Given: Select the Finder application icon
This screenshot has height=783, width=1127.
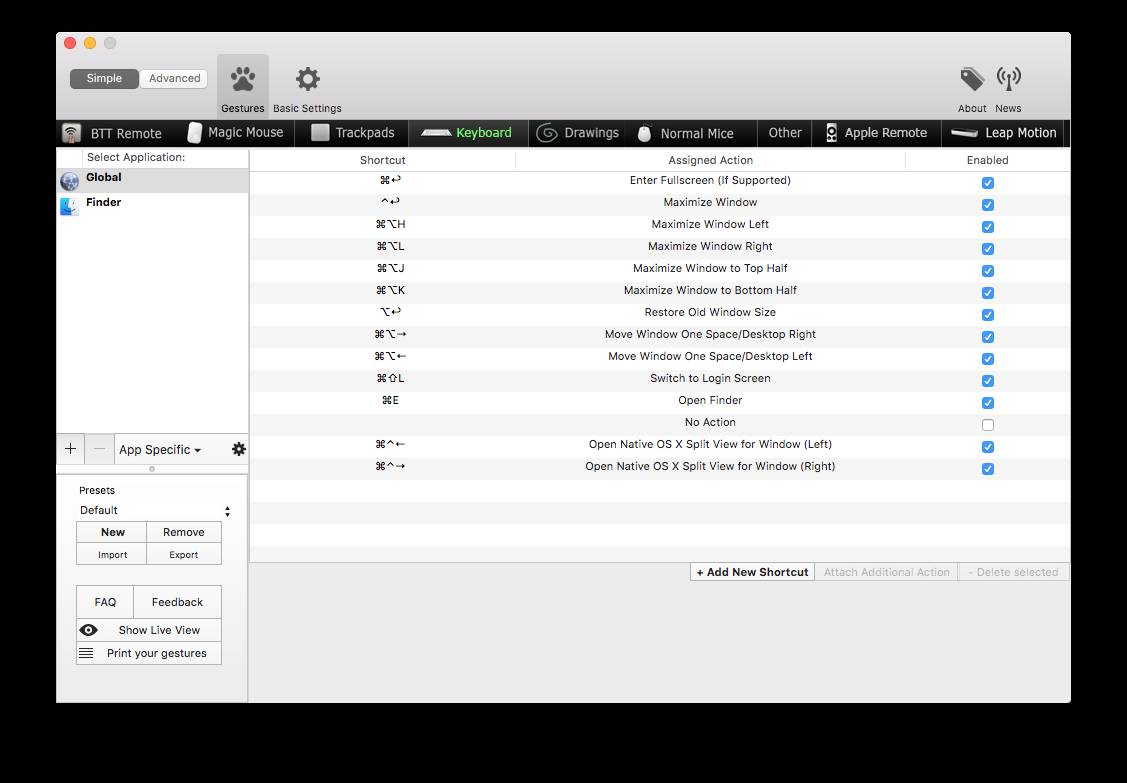Looking at the screenshot, I should [69, 206].
